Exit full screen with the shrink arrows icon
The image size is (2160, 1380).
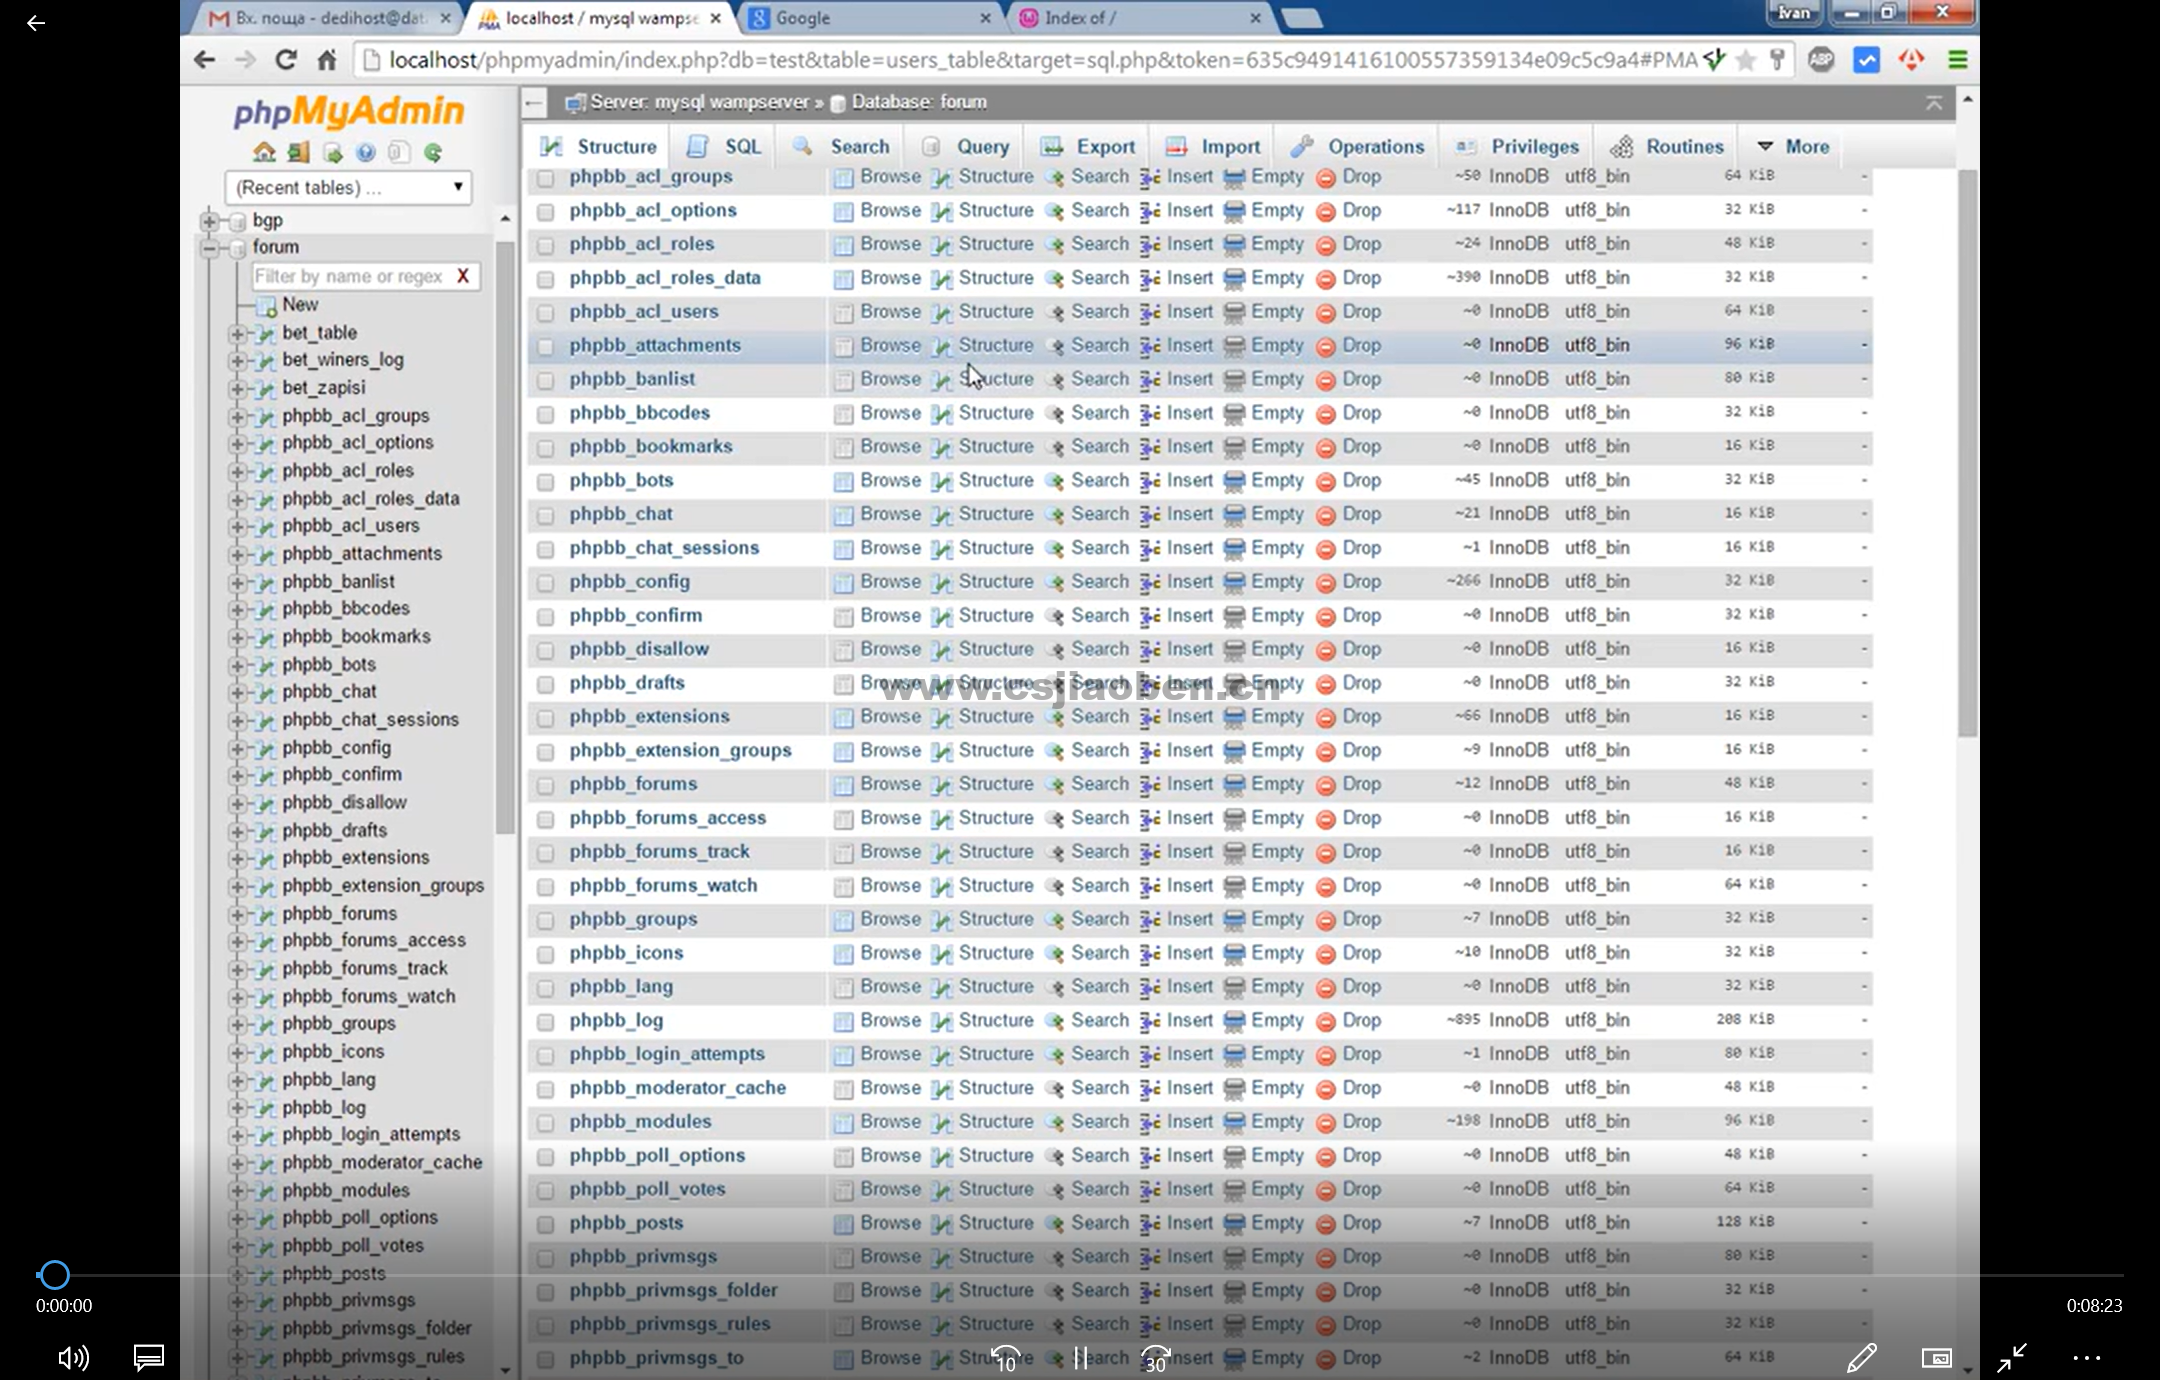pyautogui.click(x=2012, y=1357)
